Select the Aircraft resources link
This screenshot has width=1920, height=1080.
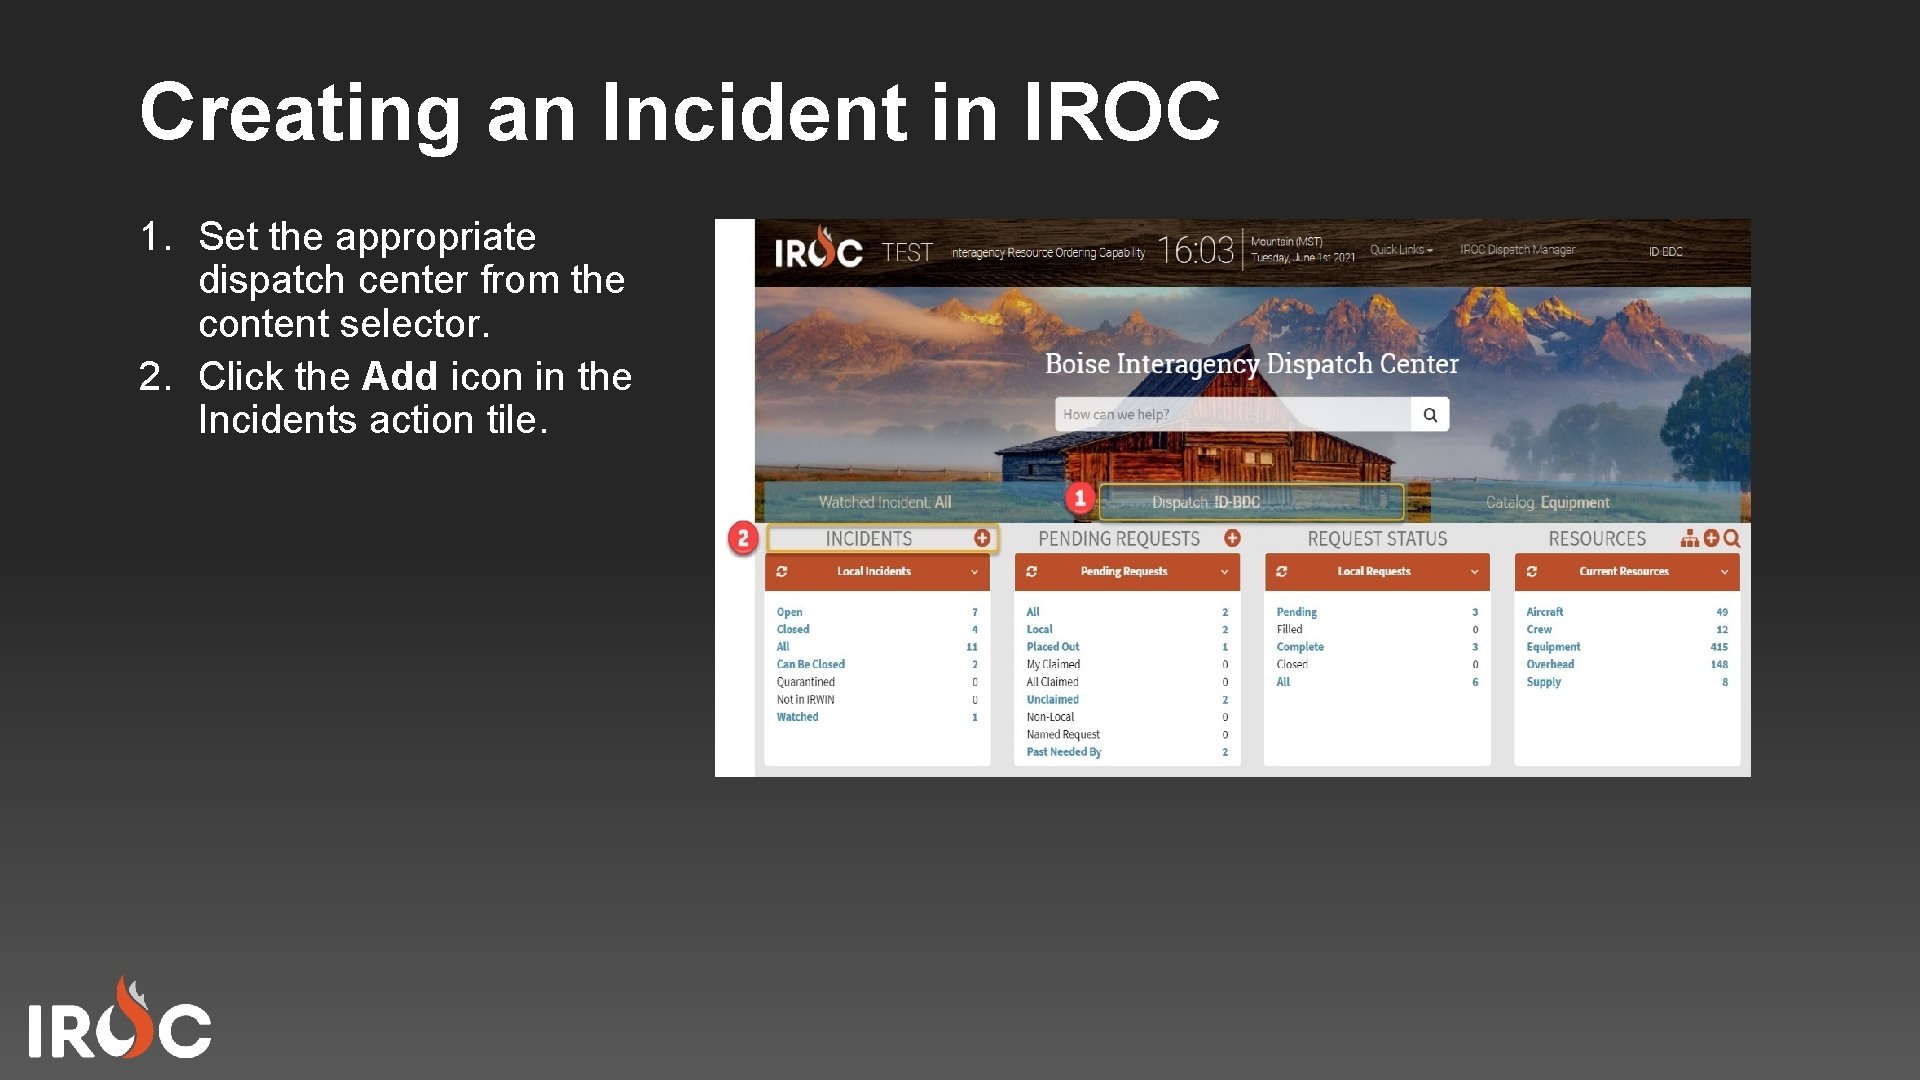click(1544, 611)
